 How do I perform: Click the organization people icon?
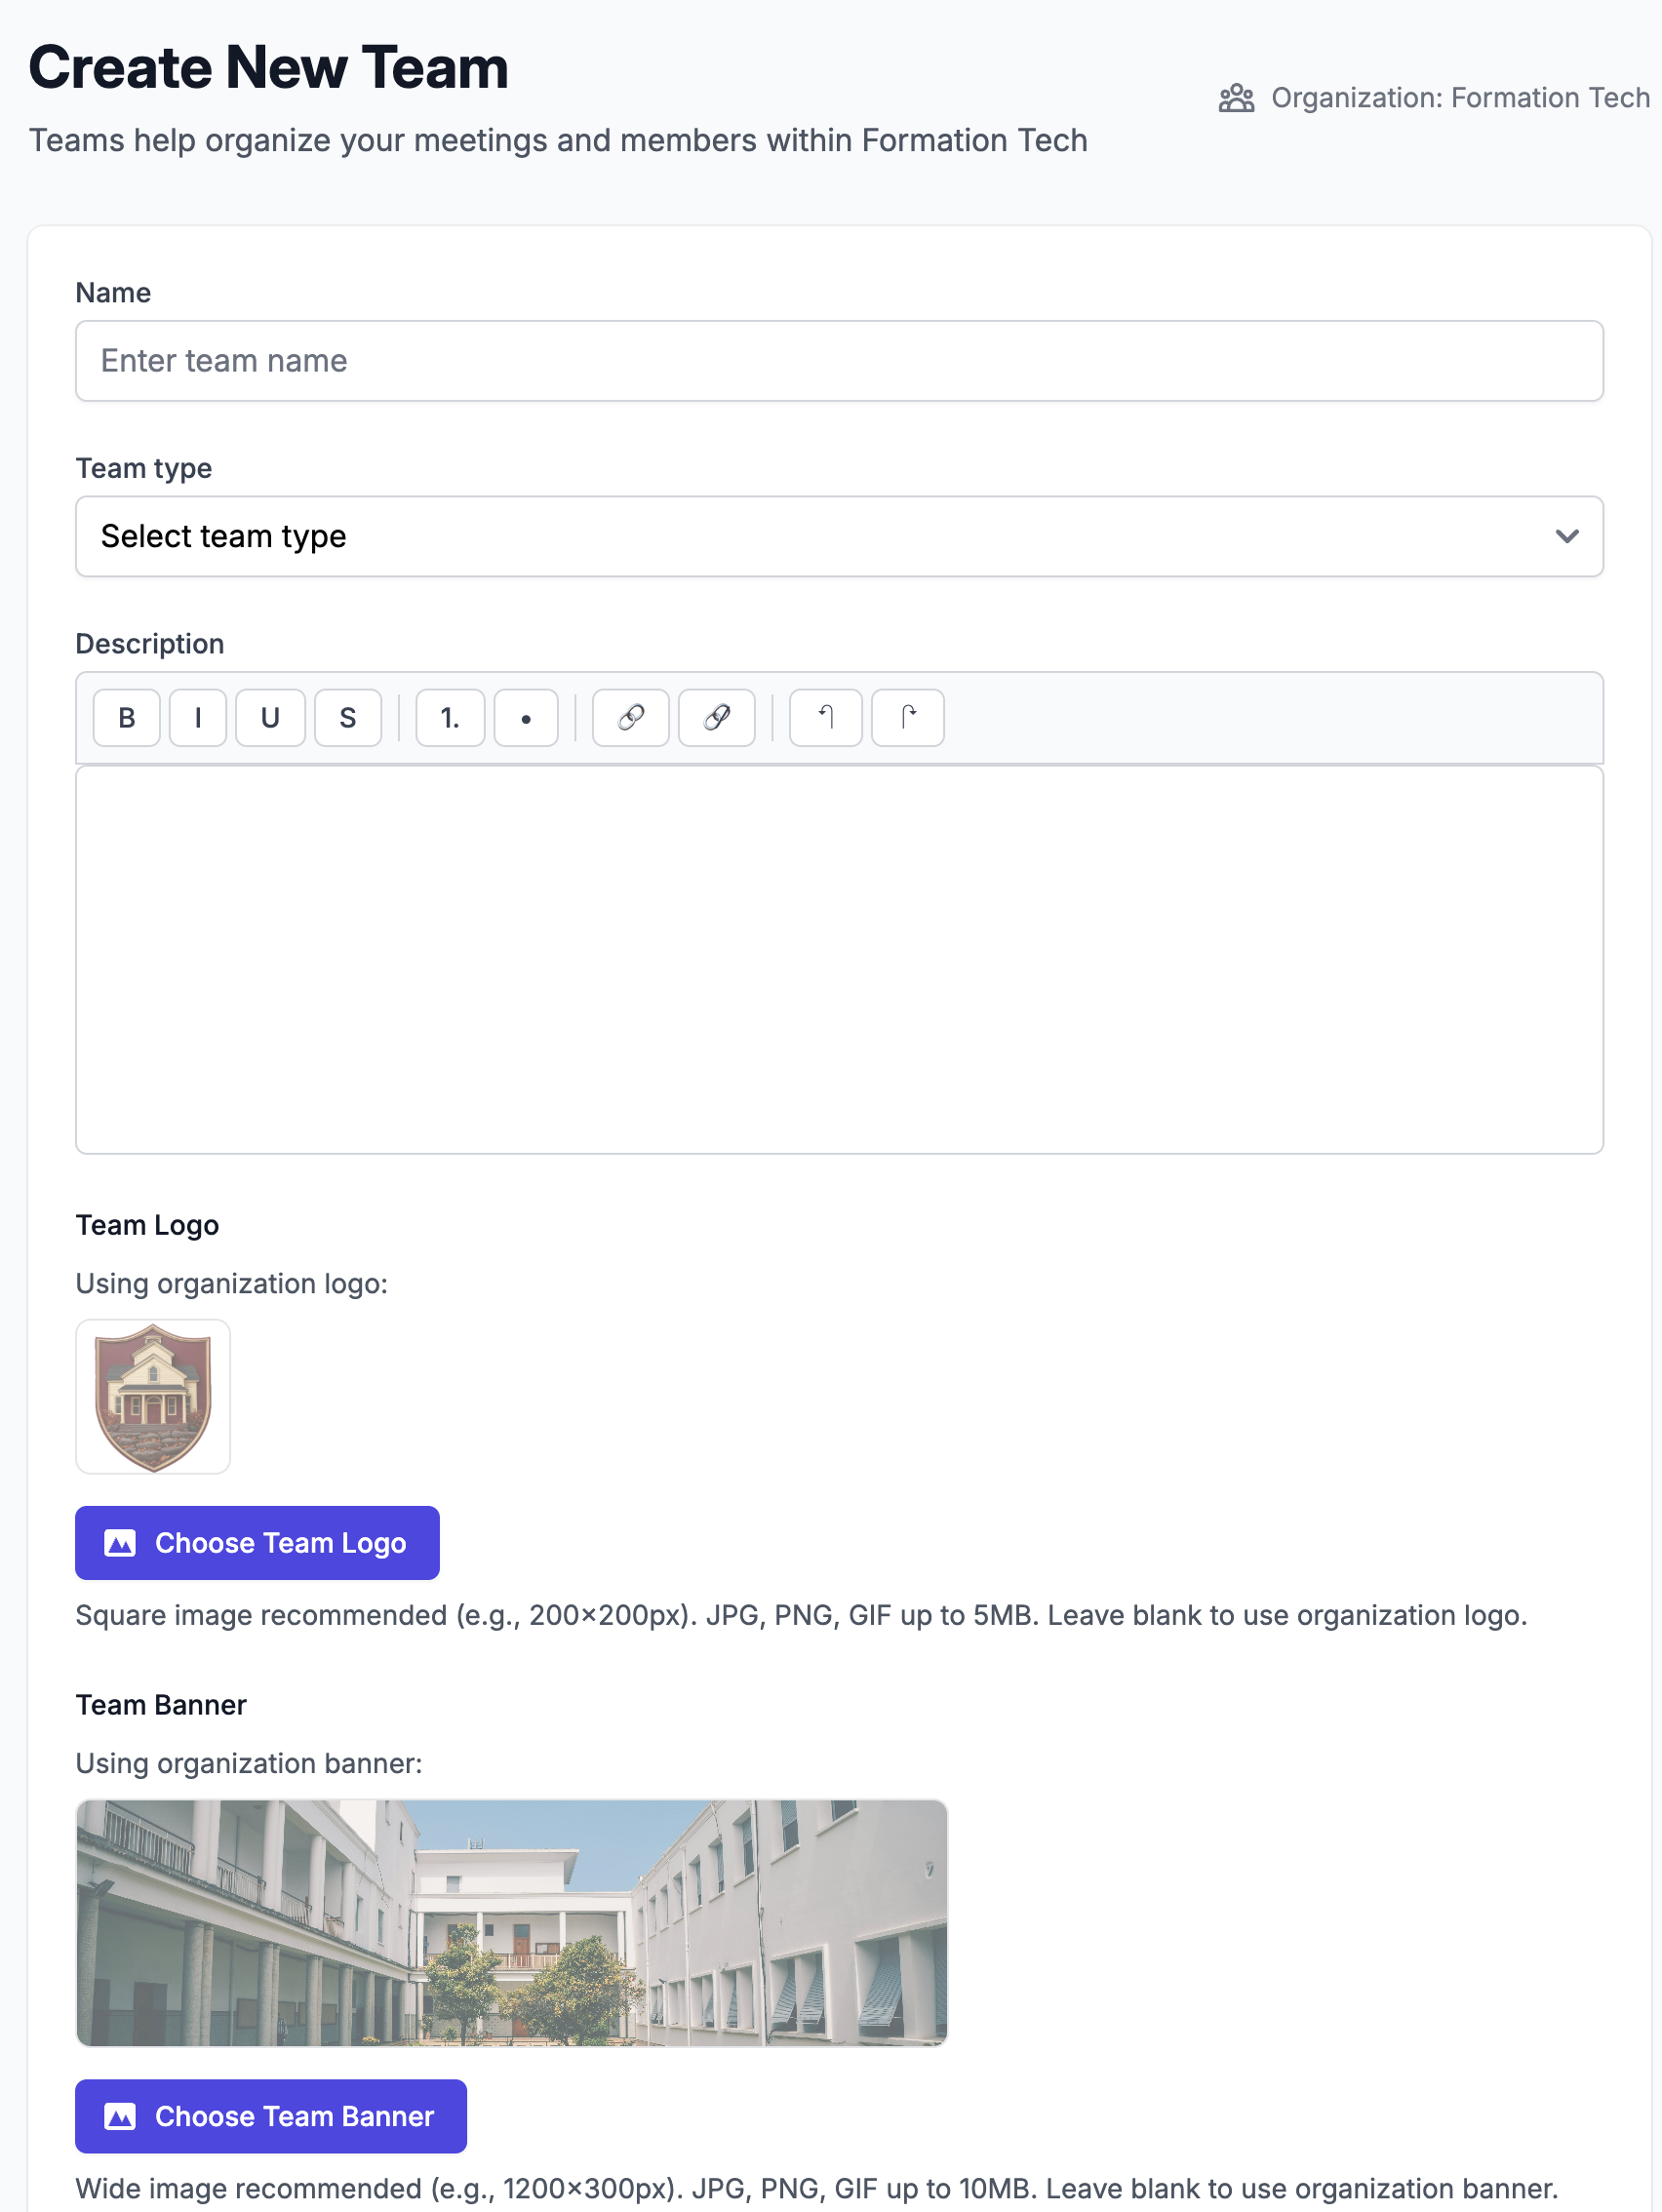click(x=1236, y=98)
